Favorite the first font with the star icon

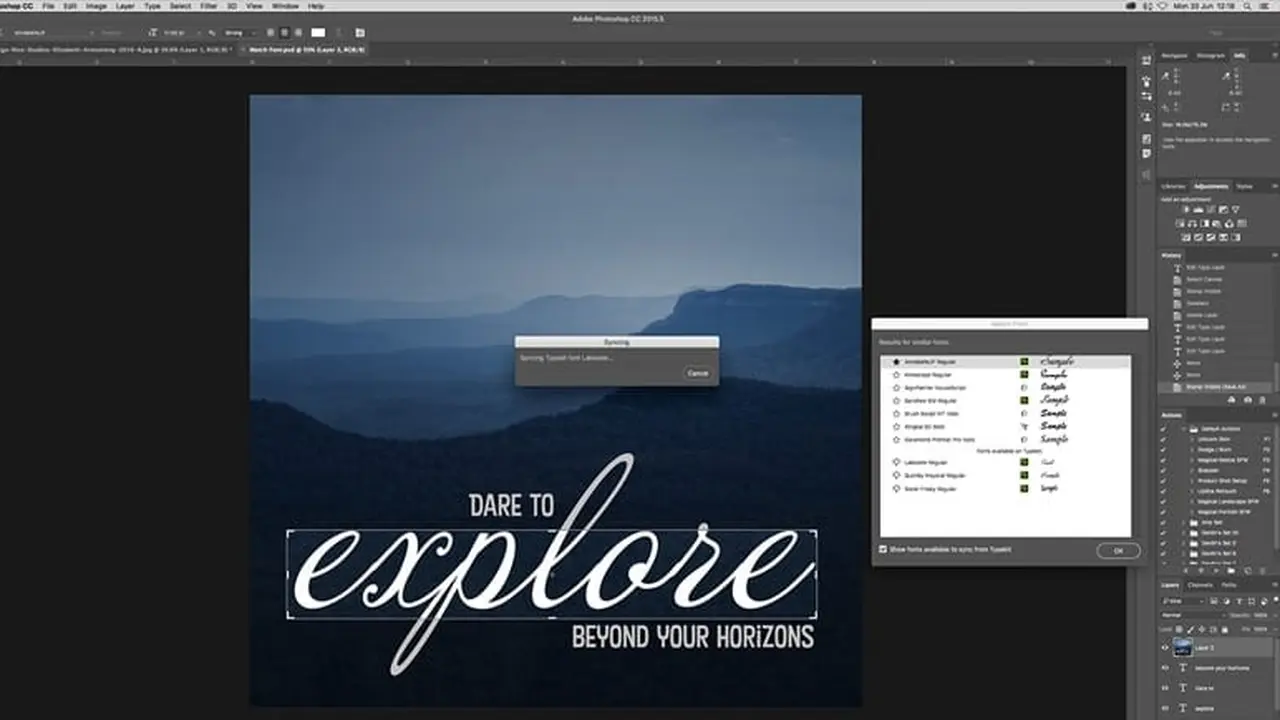(x=896, y=361)
